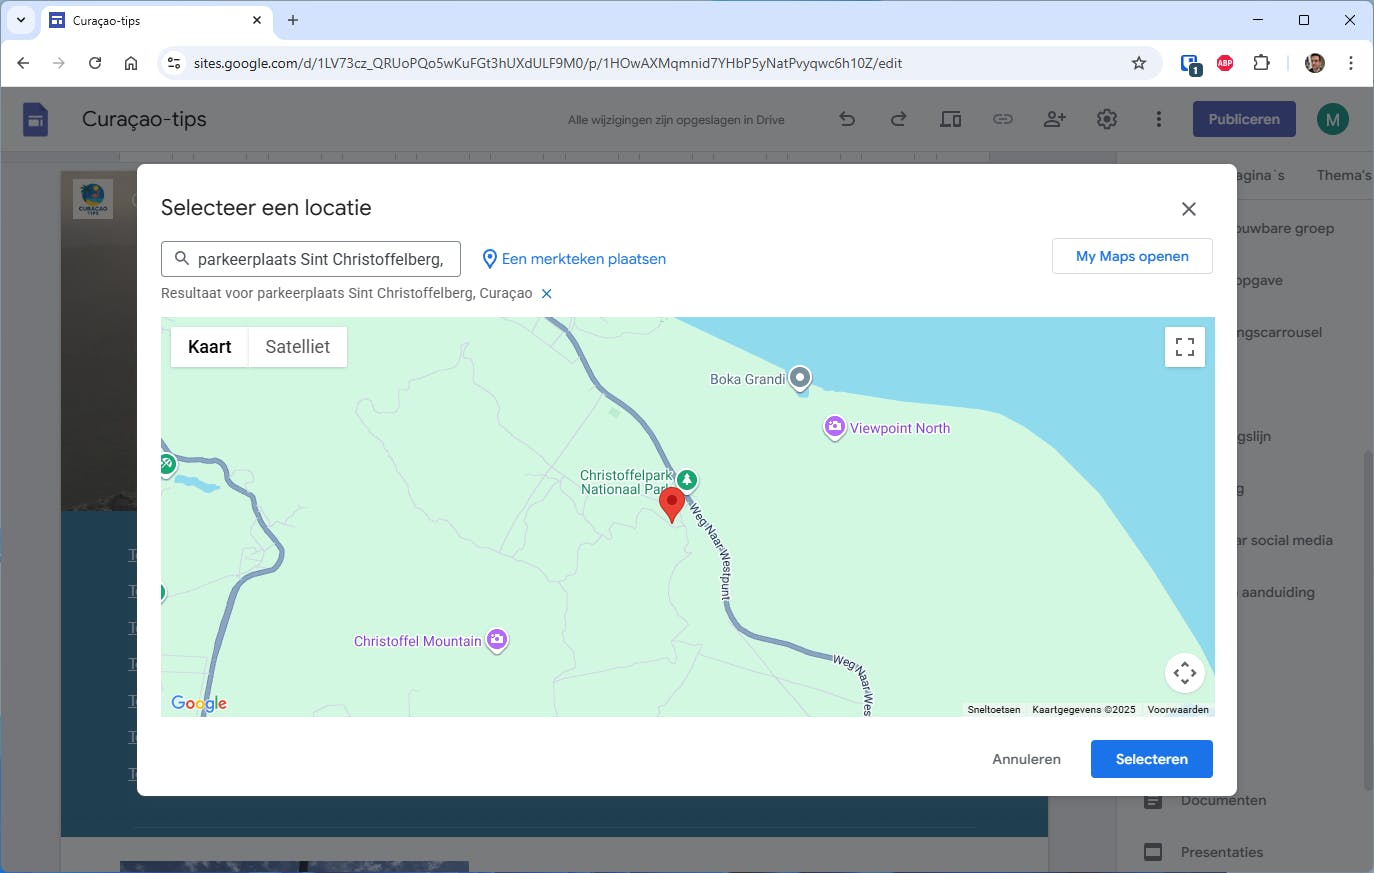Reload the page

coord(95,63)
